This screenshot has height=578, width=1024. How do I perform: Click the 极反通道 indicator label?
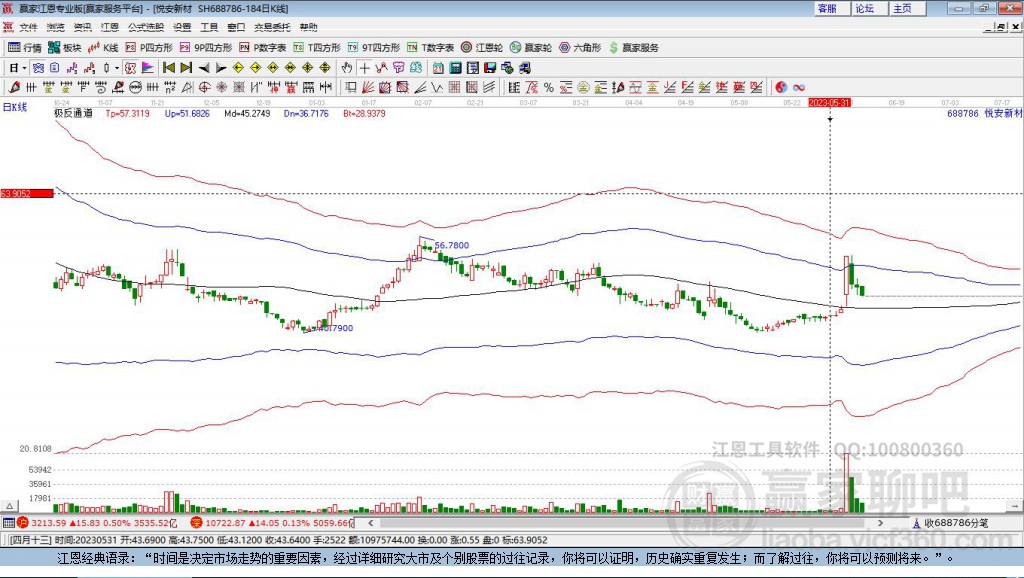click(x=73, y=113)
